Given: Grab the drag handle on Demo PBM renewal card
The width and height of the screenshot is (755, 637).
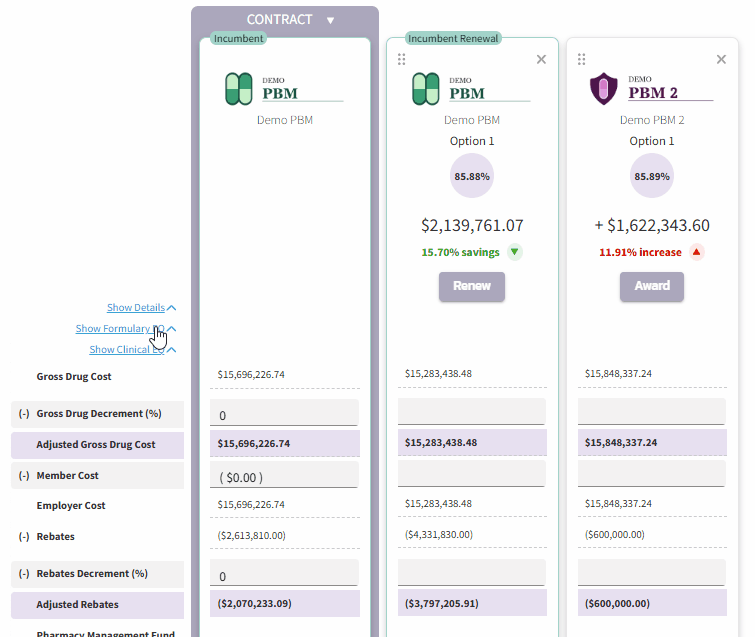Looking at the screenshot, I should pyautogui.click(x=402, y=59).
